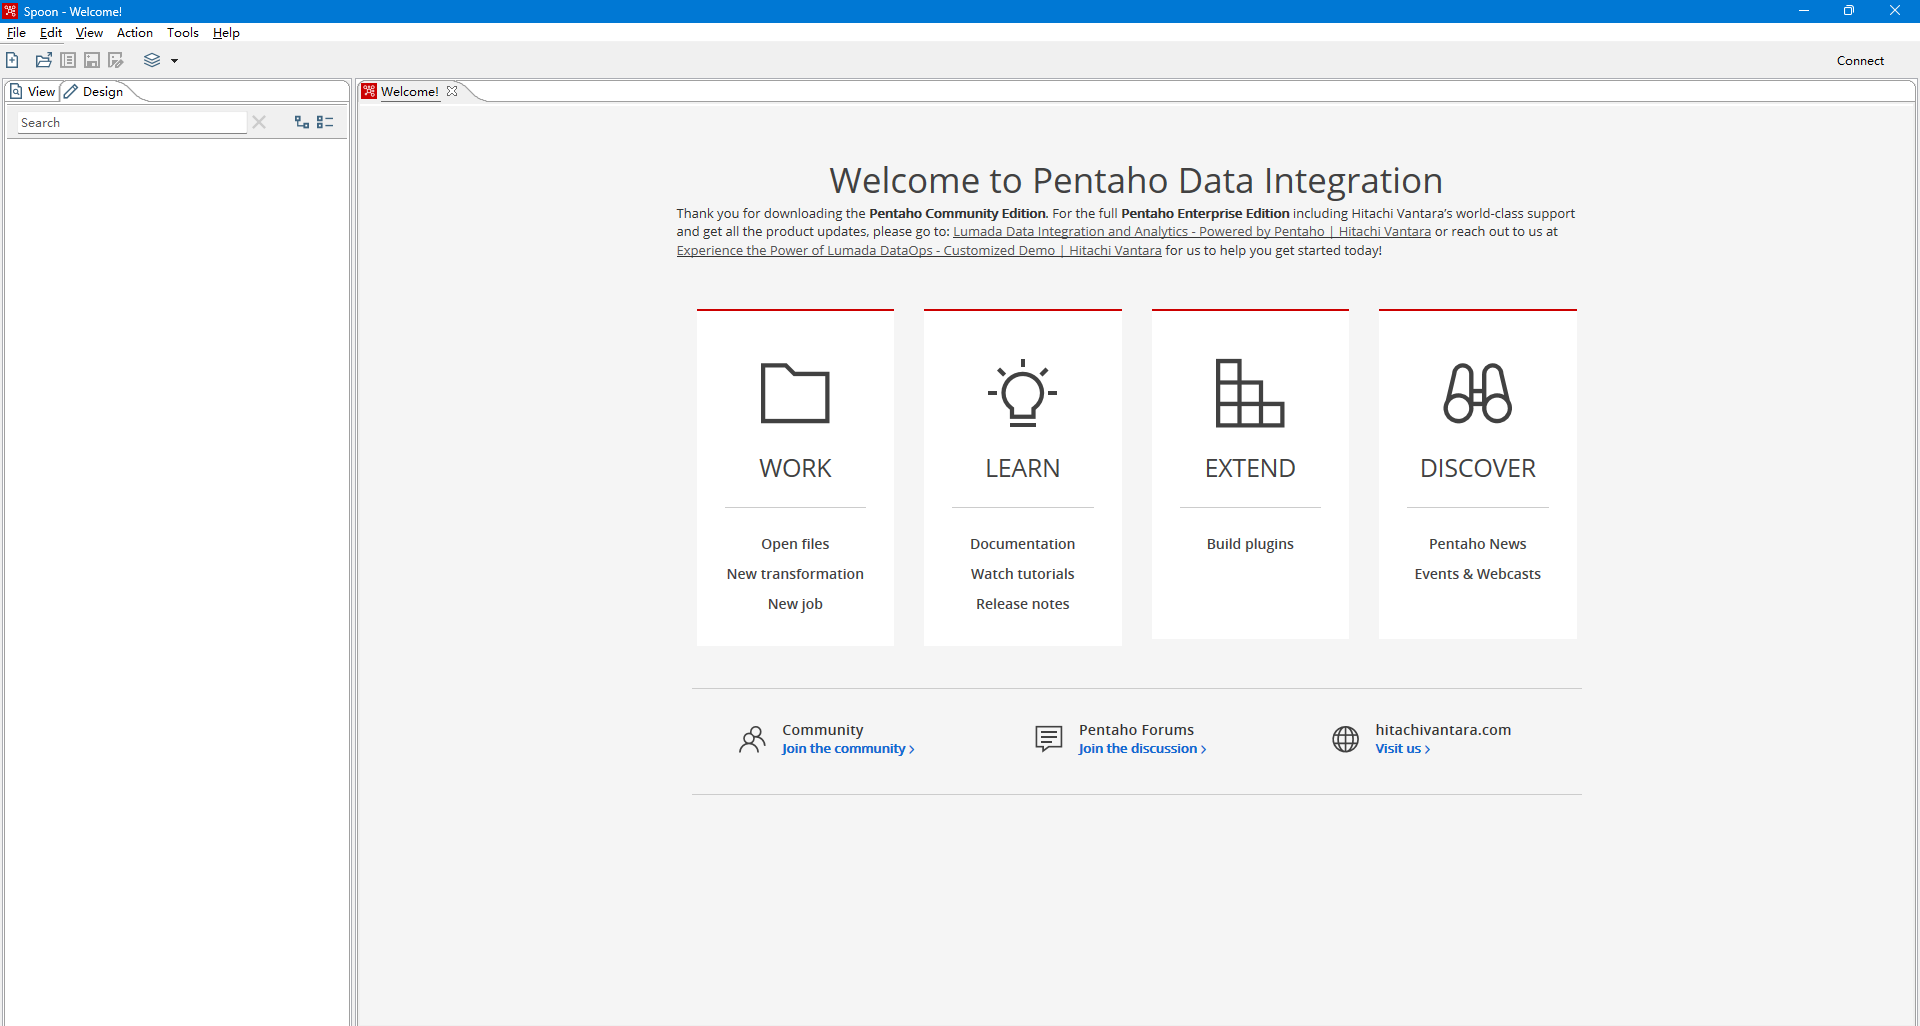Click the Connect button
The image size is (1920, 1026).
(x=1860, y=60)
